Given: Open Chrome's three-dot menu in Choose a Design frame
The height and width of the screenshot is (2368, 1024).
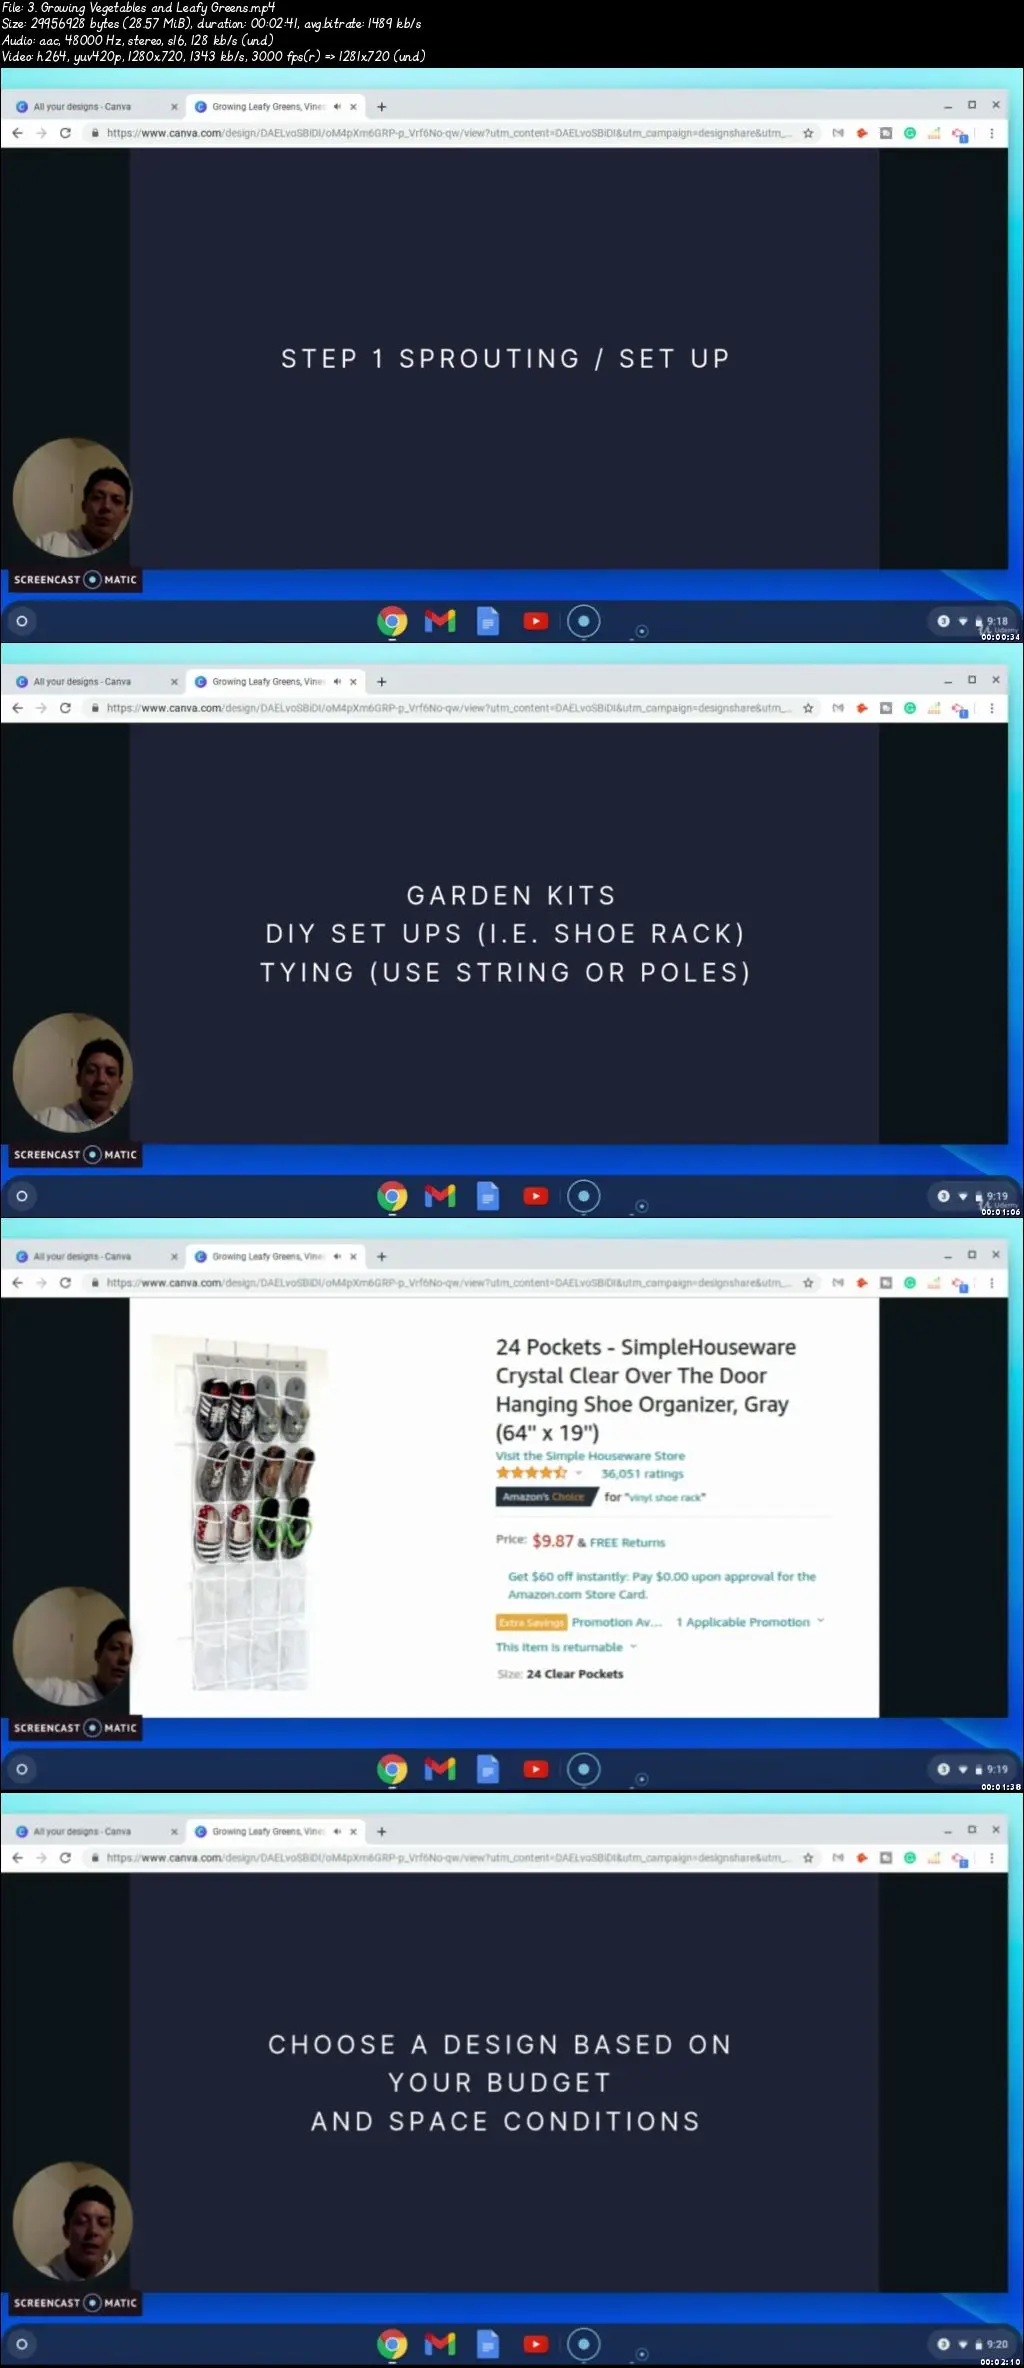Looking at the screenshot, I should pyautogui.click(x=992, y=1858).
